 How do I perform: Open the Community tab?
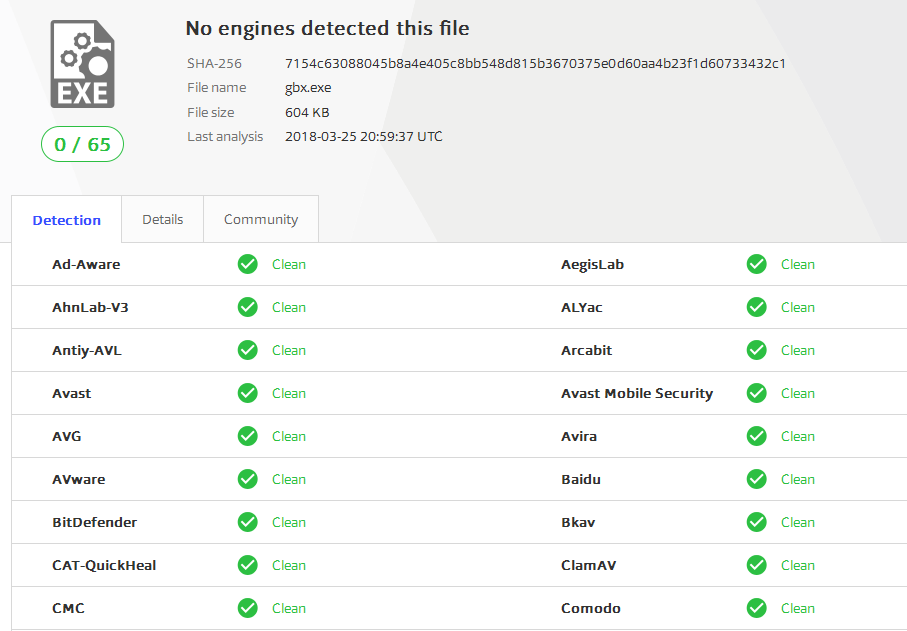(261, 219)
